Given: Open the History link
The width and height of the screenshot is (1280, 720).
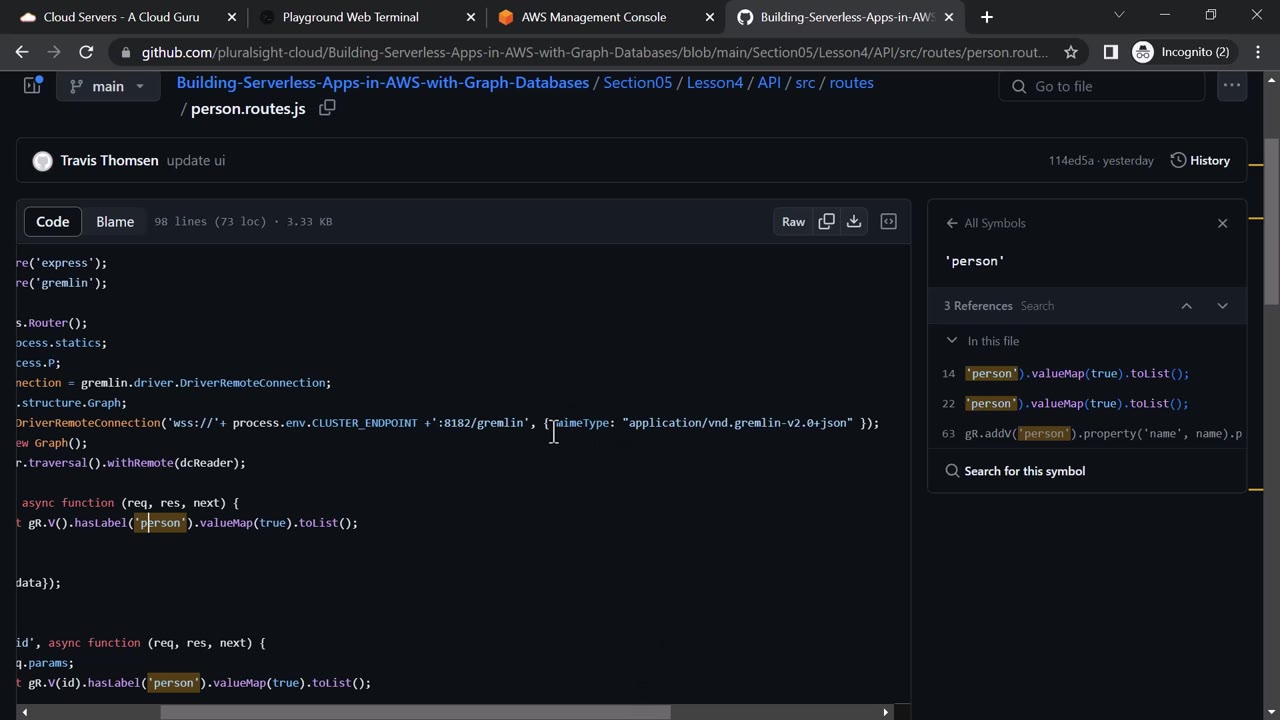Looking at the screenshot, I should (x=1200, y=160).
